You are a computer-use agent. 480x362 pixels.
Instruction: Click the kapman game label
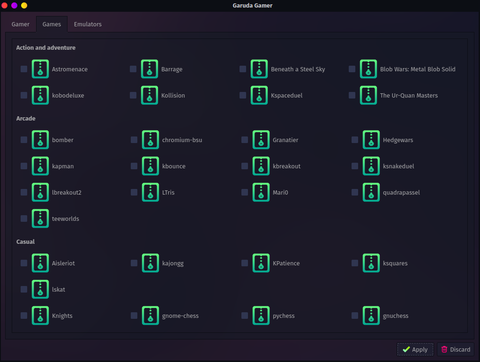63,166
